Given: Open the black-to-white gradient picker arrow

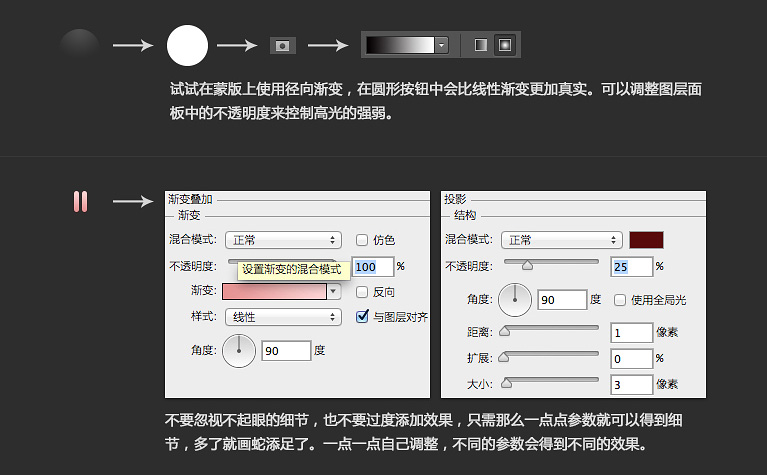Looking at the screenshot, I should click(442, 45).
